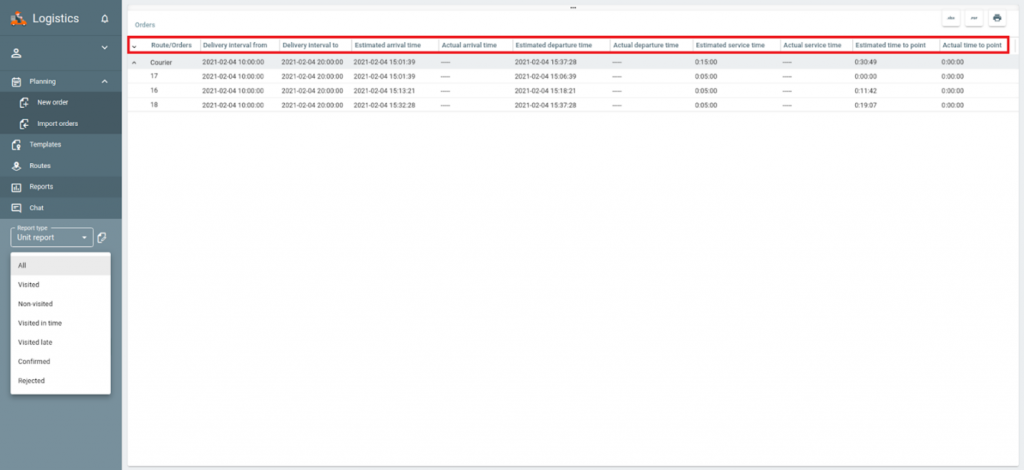The image size is (1024, 470).
Task: Open the Routes section
Action: 39,166
